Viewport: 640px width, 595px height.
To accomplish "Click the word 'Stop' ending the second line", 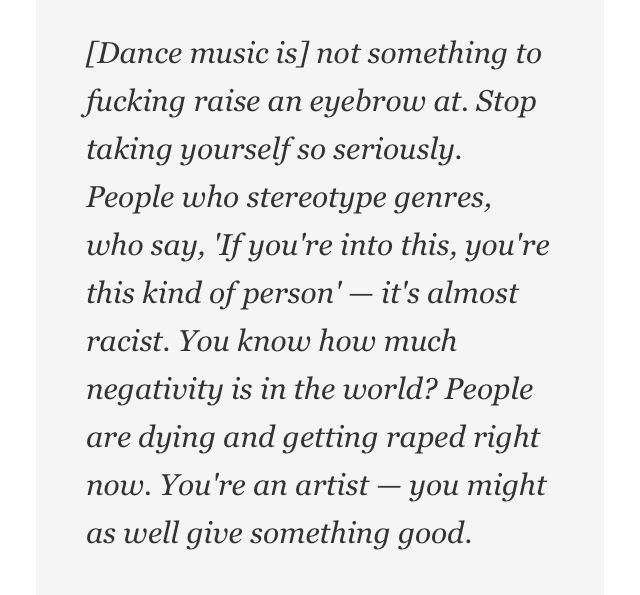I will 505,101.
